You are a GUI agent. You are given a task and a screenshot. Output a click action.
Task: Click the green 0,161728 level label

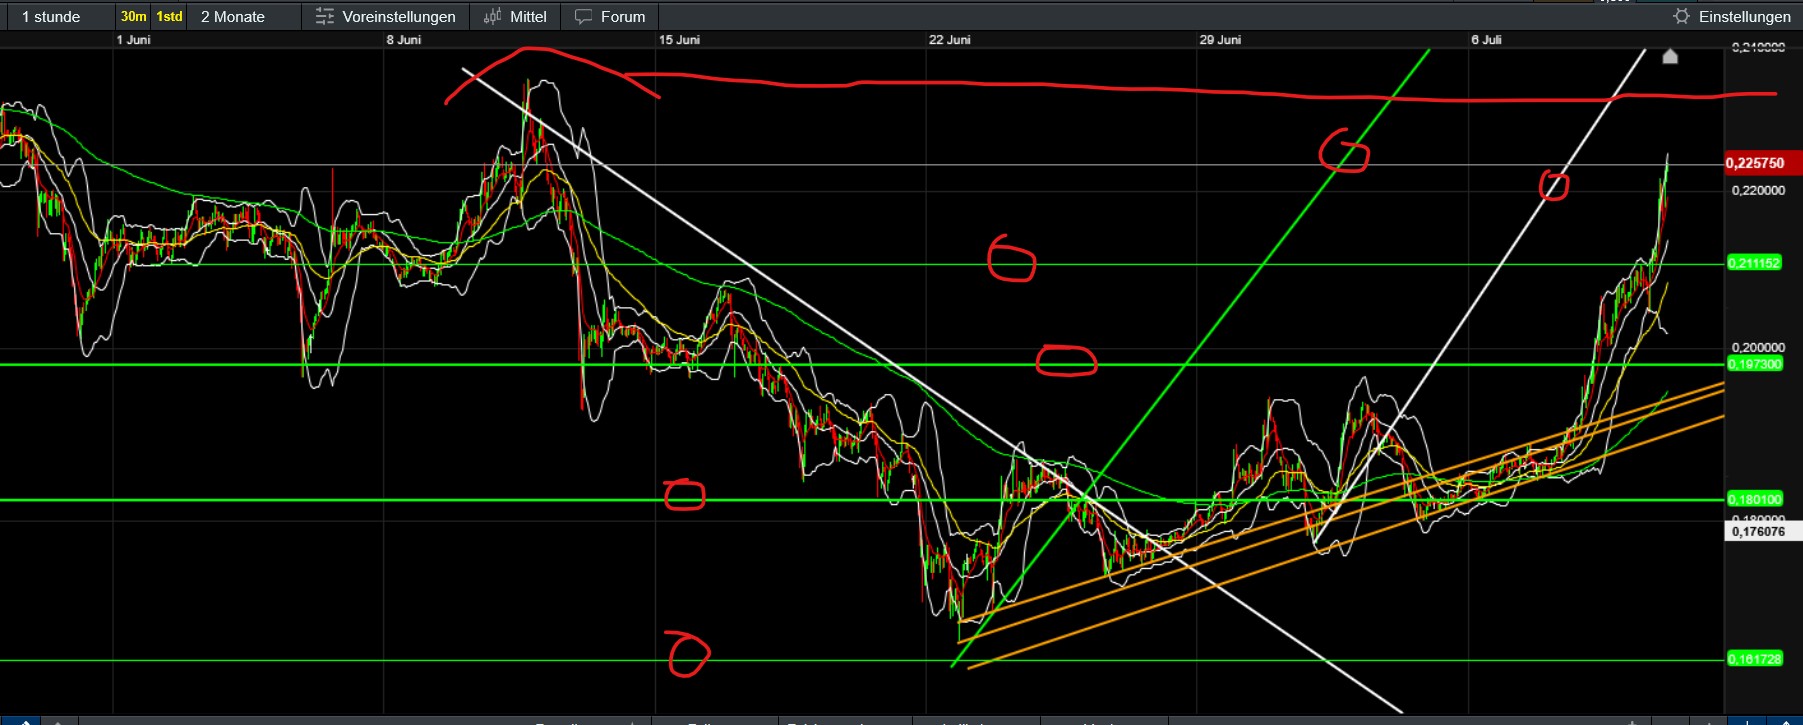tap(1754, 659)
